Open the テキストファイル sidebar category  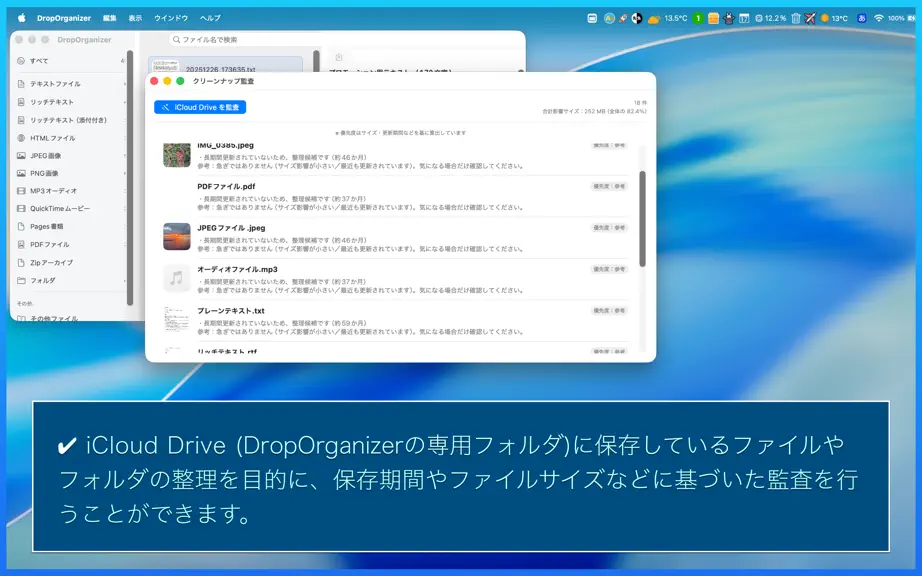(x=69, y=83)
